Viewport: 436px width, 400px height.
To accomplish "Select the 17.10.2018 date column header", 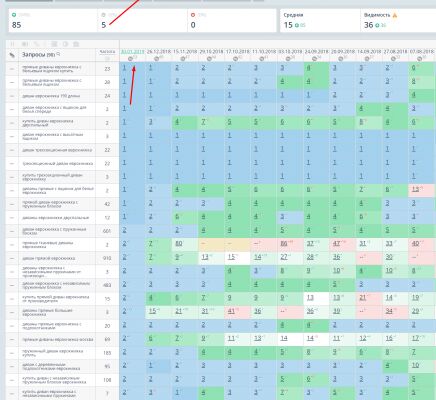I will click(238, 52).
